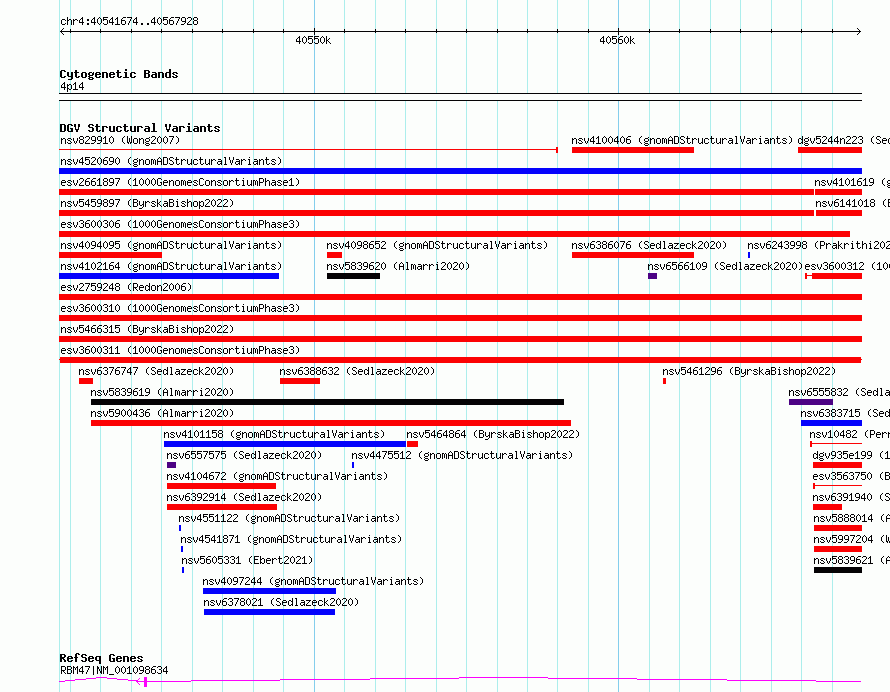Open nsv6141018 label at right edge
The image size is (890, 692).
852,203
